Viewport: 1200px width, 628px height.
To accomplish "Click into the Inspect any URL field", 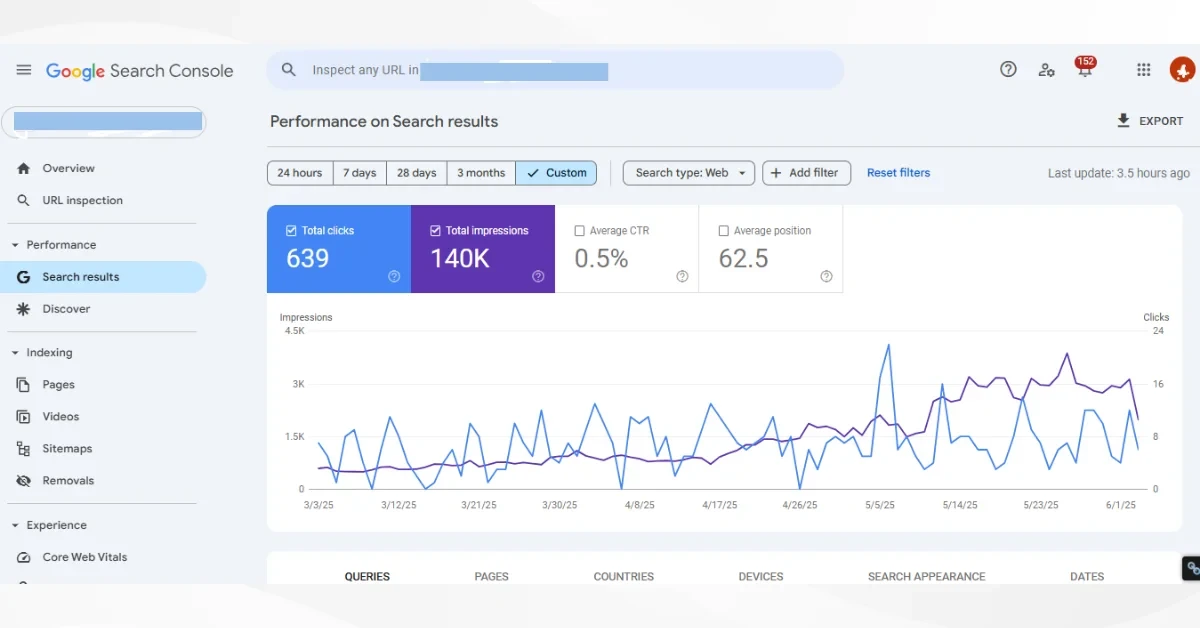I will [x=555, y=70].
